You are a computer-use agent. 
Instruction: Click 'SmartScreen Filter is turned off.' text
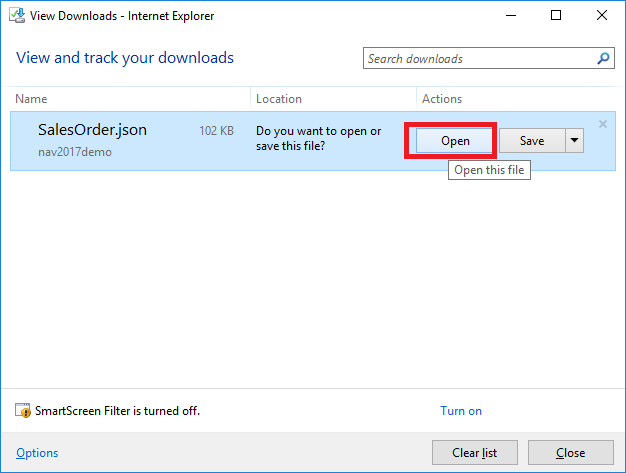[117, 411]
